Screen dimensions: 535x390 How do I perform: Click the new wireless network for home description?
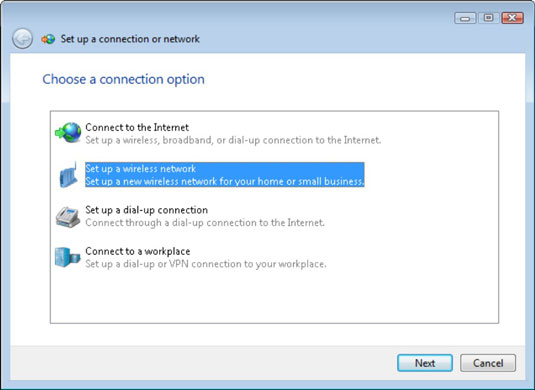coord(225,181)
